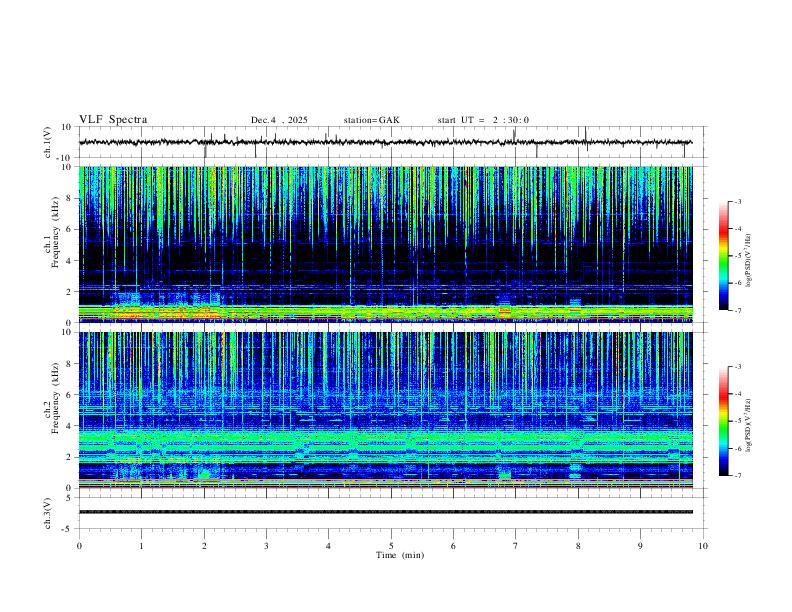792x612 pixels.
Task: Click the time axis tick label "4"
Action: point(329,546)
